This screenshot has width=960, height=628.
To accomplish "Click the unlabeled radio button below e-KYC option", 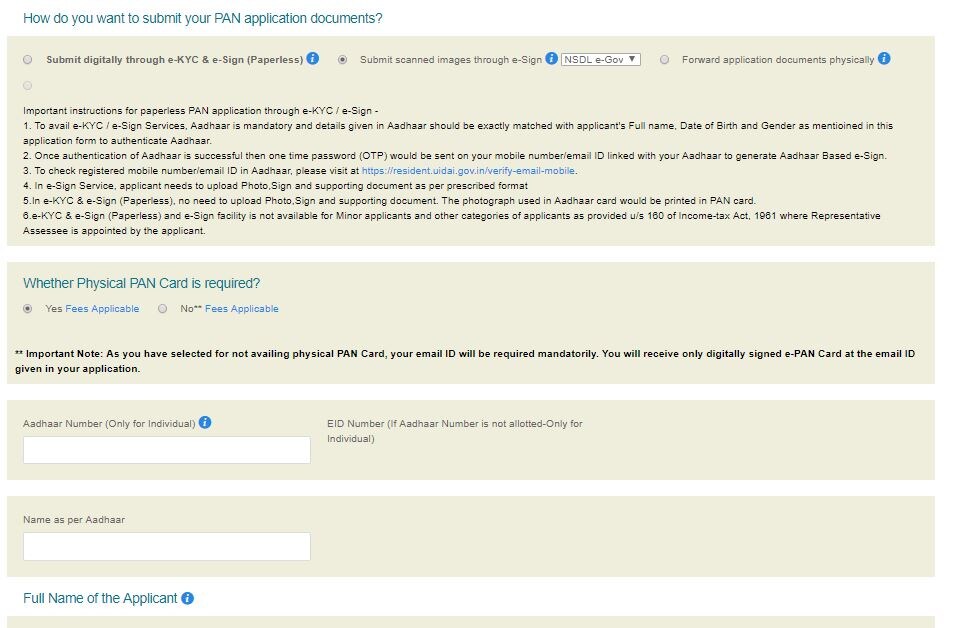I will [28, 85].
